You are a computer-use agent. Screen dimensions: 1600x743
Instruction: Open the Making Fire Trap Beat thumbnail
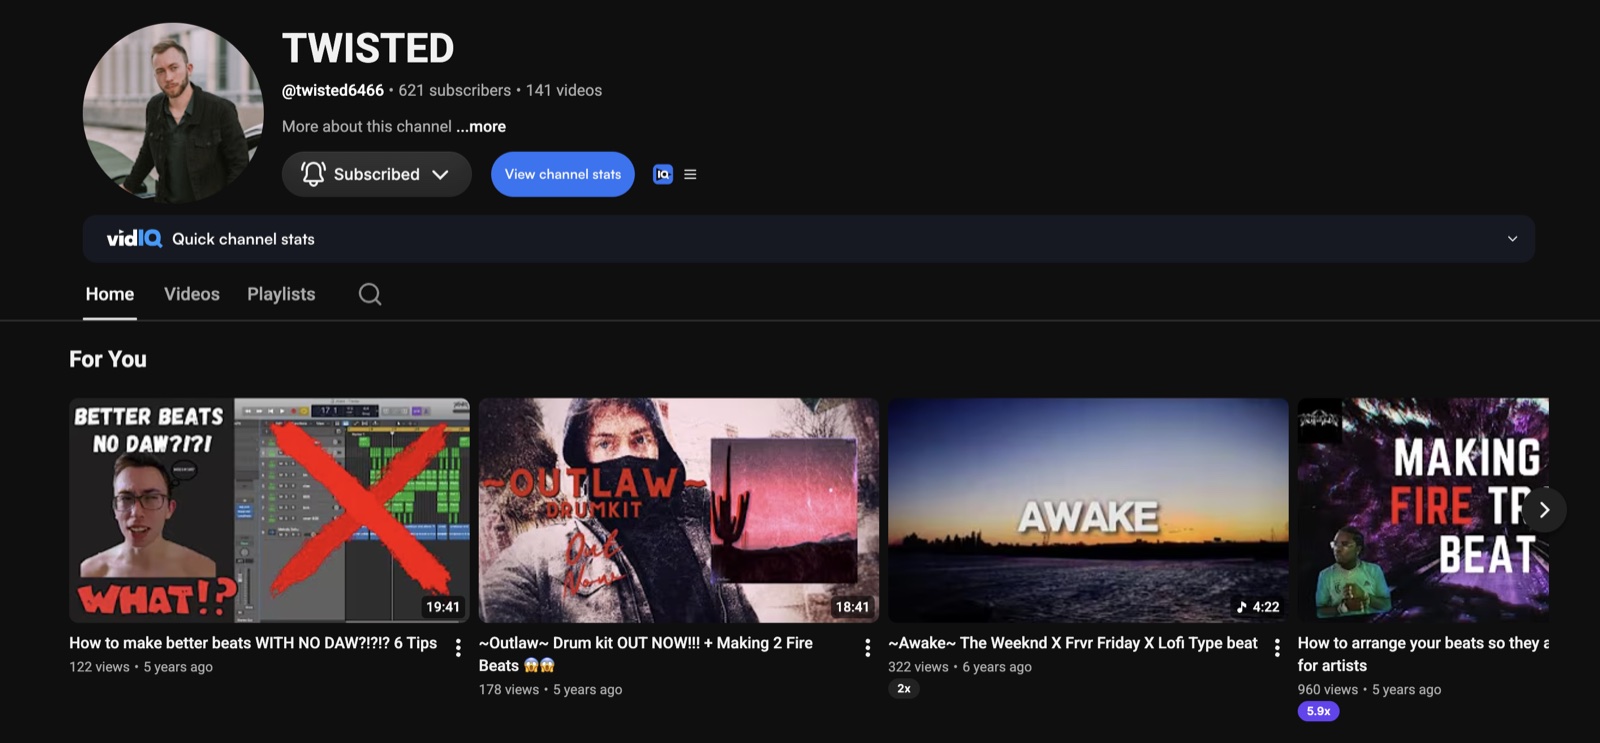coord(1423,510)
